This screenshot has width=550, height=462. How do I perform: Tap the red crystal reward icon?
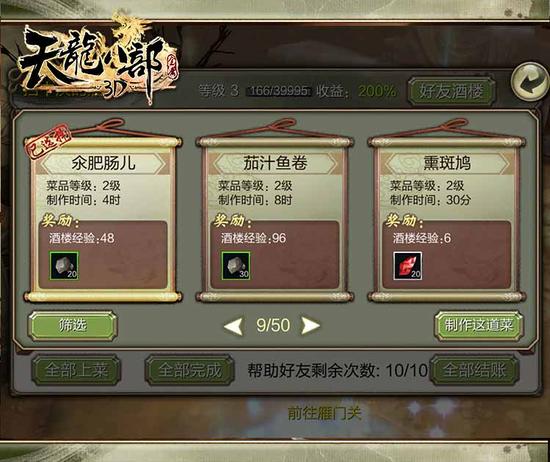[x=408, y=266]
